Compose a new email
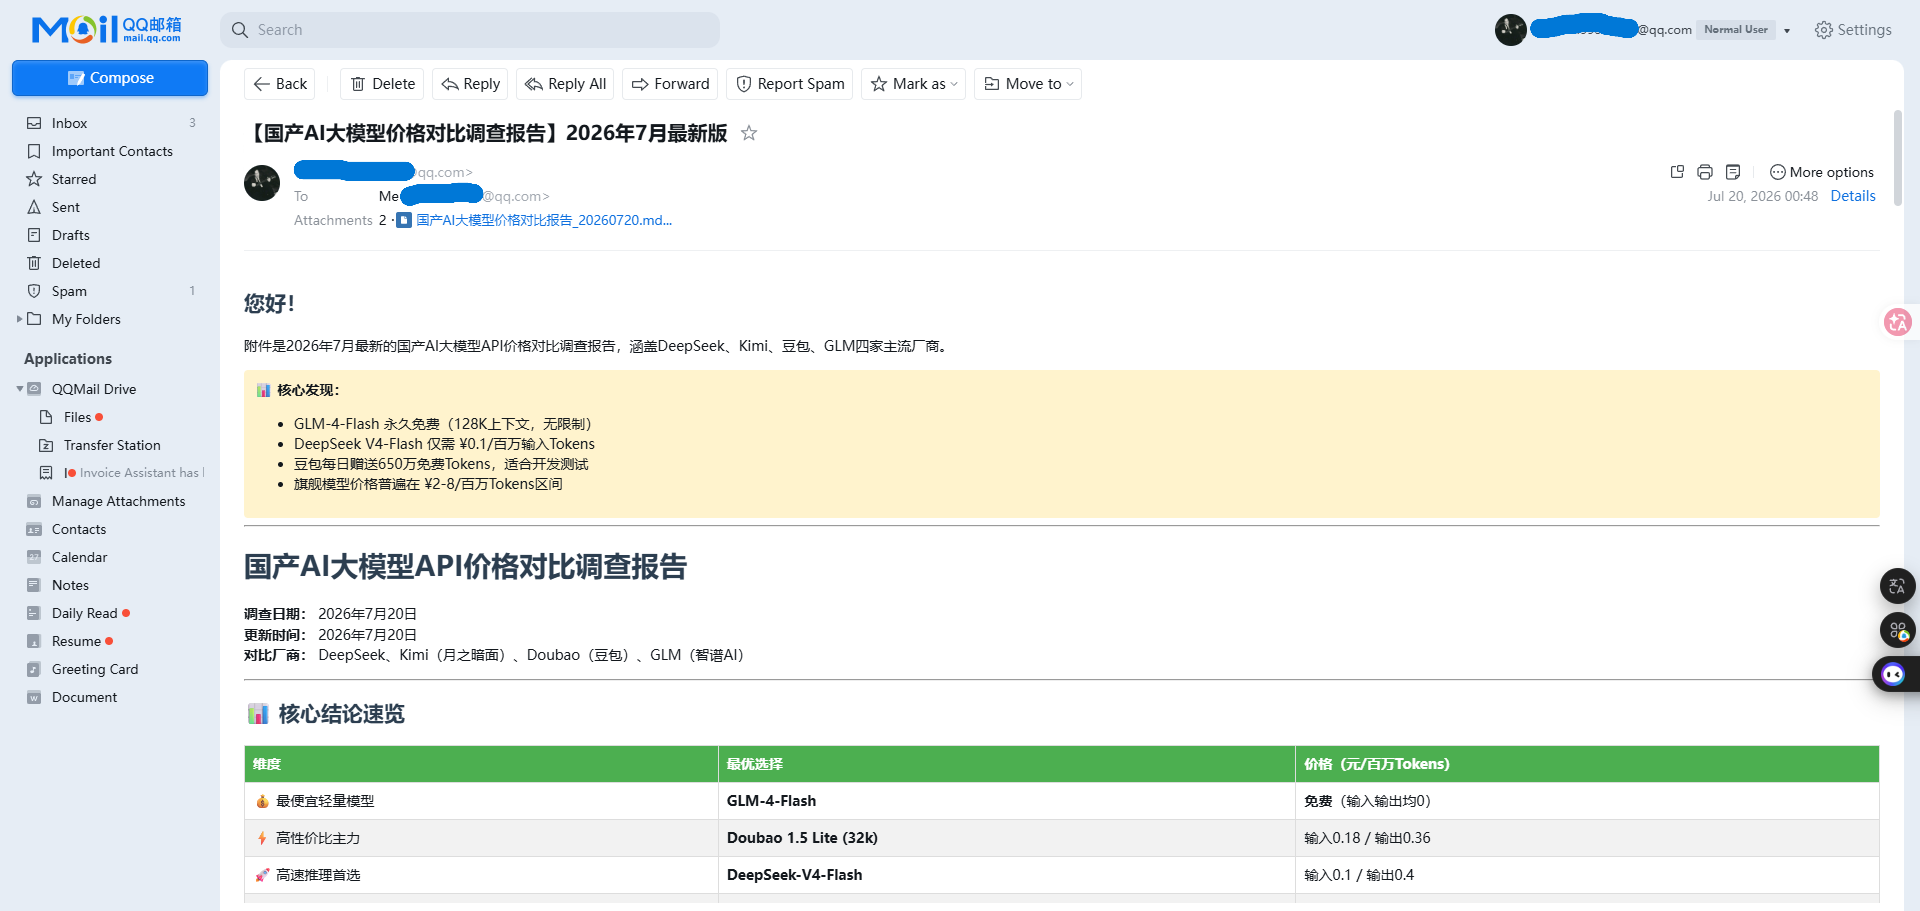This screenshot has width=1920, height=911. pyautogui.click(x=110, y=78)
